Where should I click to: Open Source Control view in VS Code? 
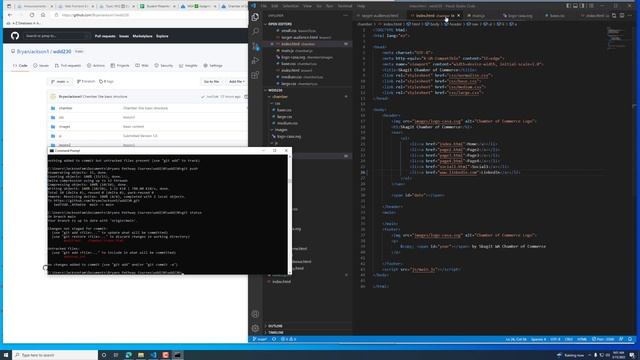[x=256, y=46]
